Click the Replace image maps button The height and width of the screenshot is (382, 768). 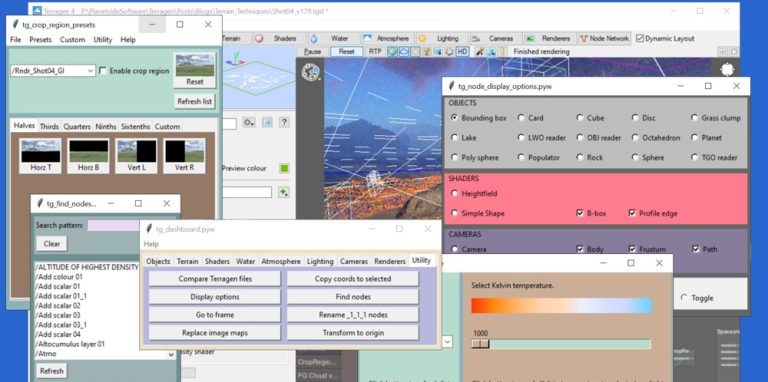[x=215, y=333]
